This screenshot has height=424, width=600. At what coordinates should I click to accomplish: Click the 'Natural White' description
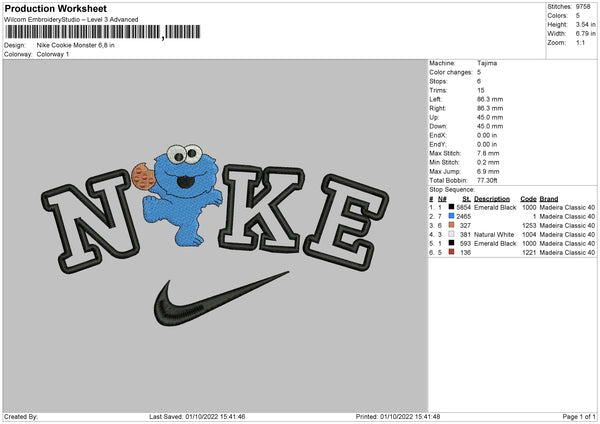pyautogui.click(x=494, y=235)
